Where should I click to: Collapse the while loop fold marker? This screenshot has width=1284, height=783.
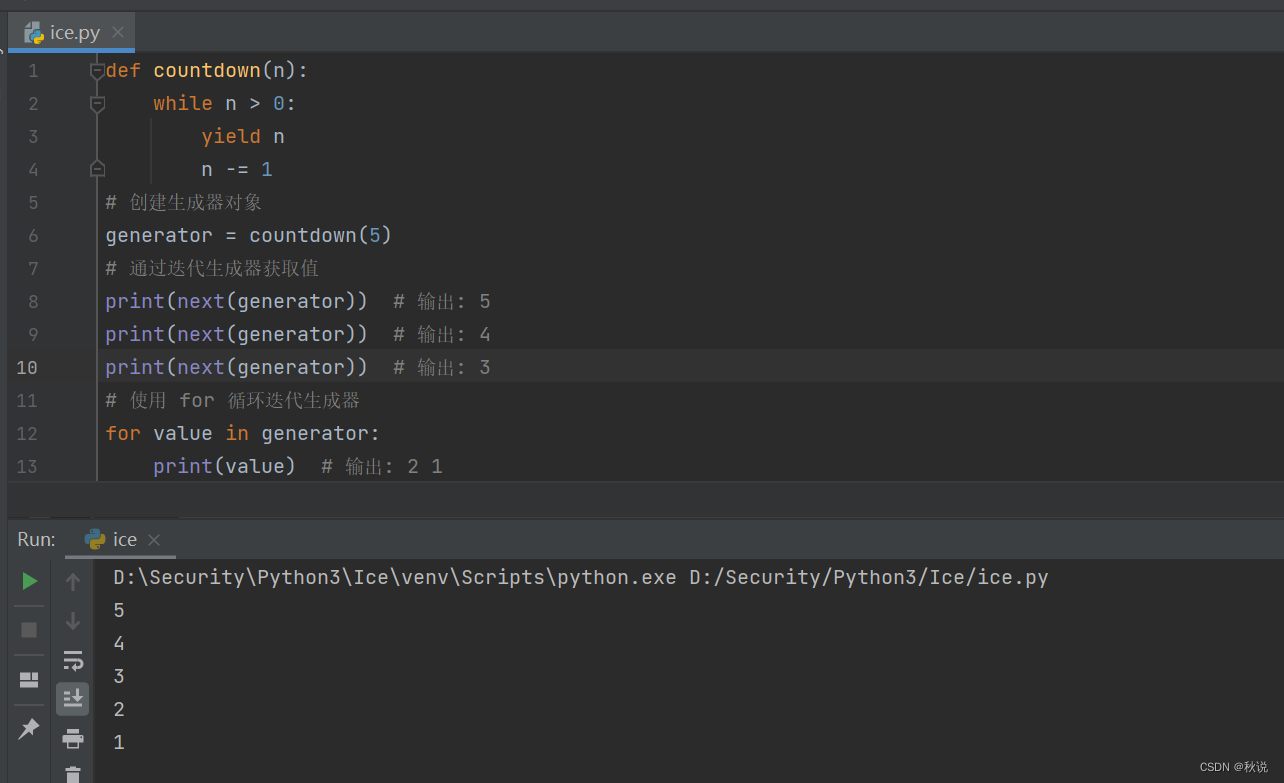tap(97, 104)
